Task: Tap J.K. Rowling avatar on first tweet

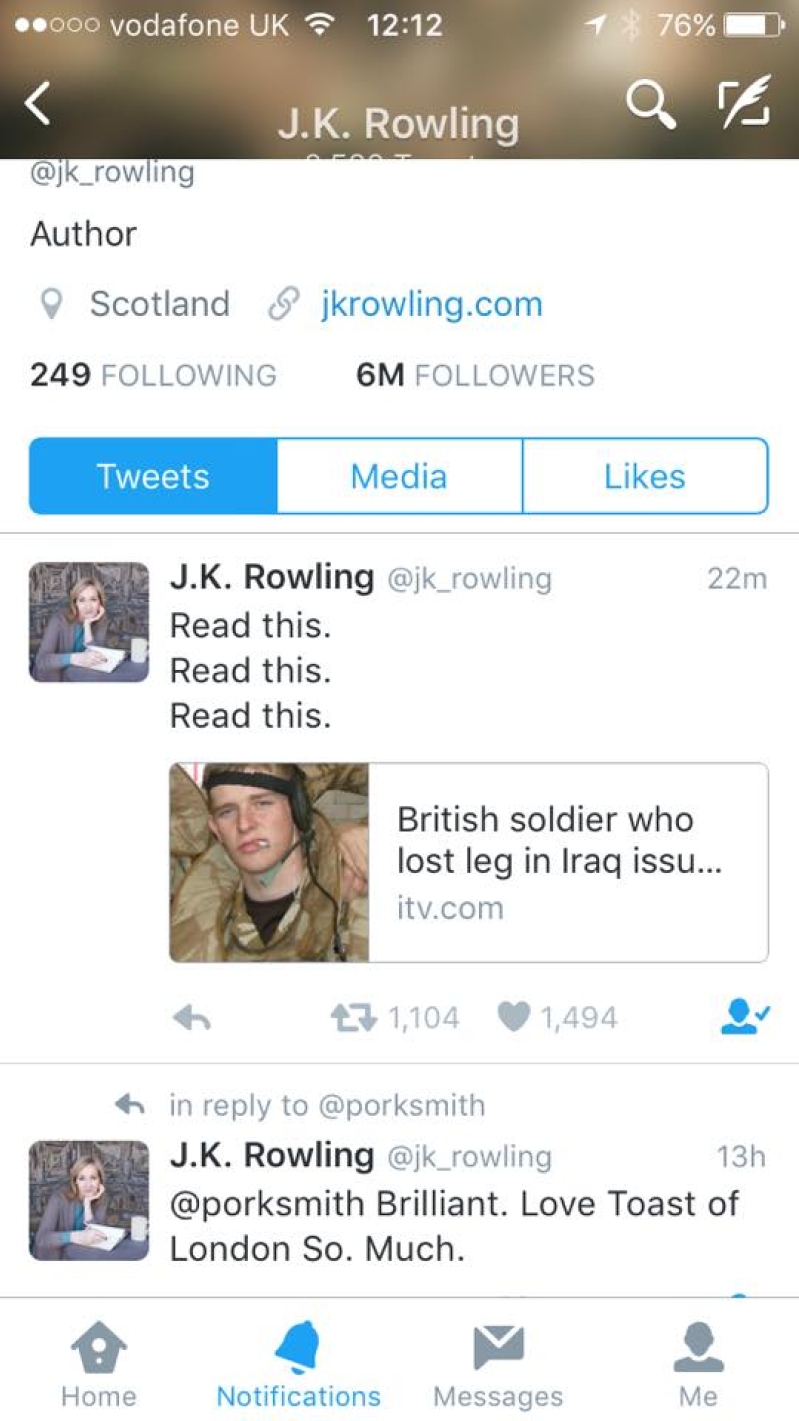Action: pyautogui.click(x=89, y=622)
